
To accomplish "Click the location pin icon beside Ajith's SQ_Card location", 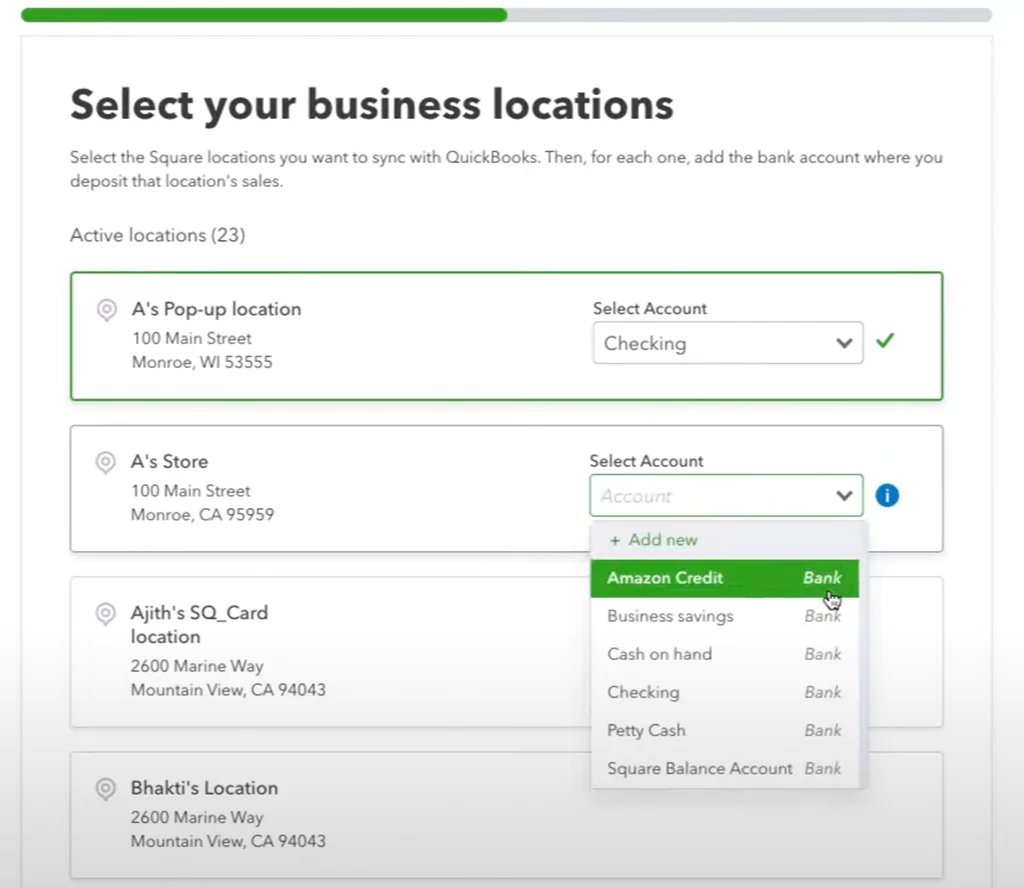I will pos(105,614).
